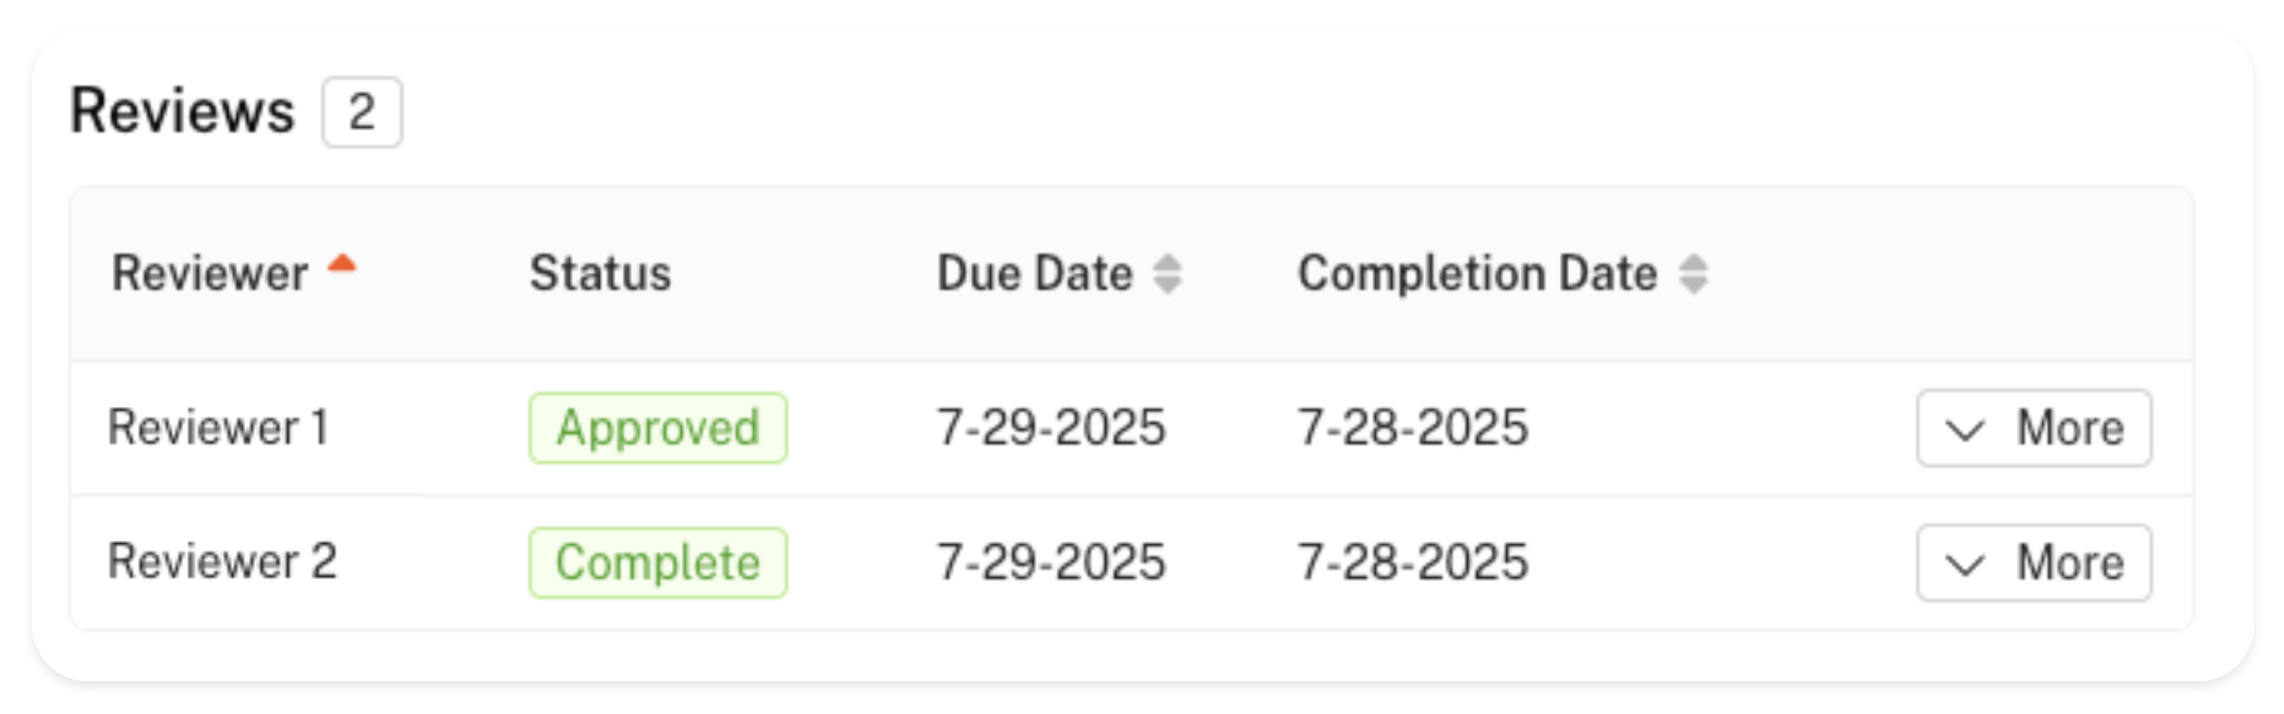
Task: Click Reviewer 2 completion date 7-28-2025
Action: pyautogui.click(x=1413, y=563)
